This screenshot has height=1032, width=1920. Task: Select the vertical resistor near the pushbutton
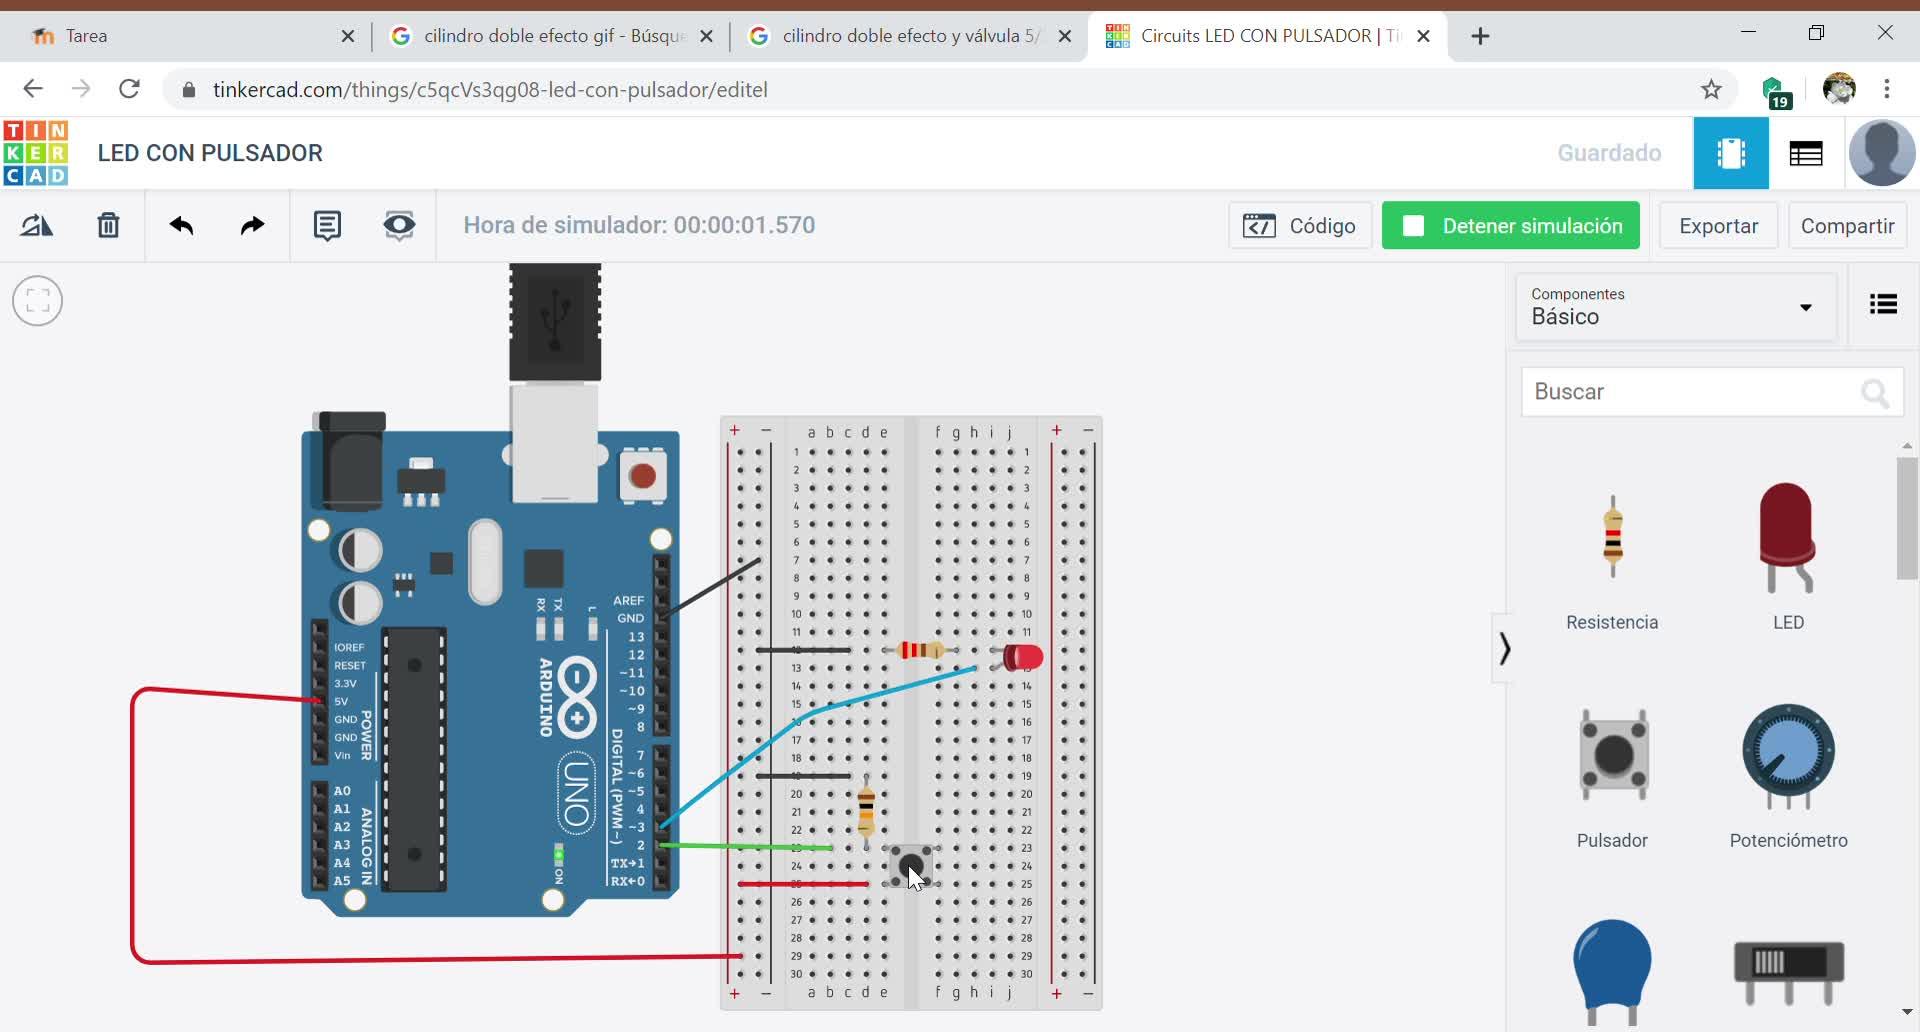coord(866,810)
